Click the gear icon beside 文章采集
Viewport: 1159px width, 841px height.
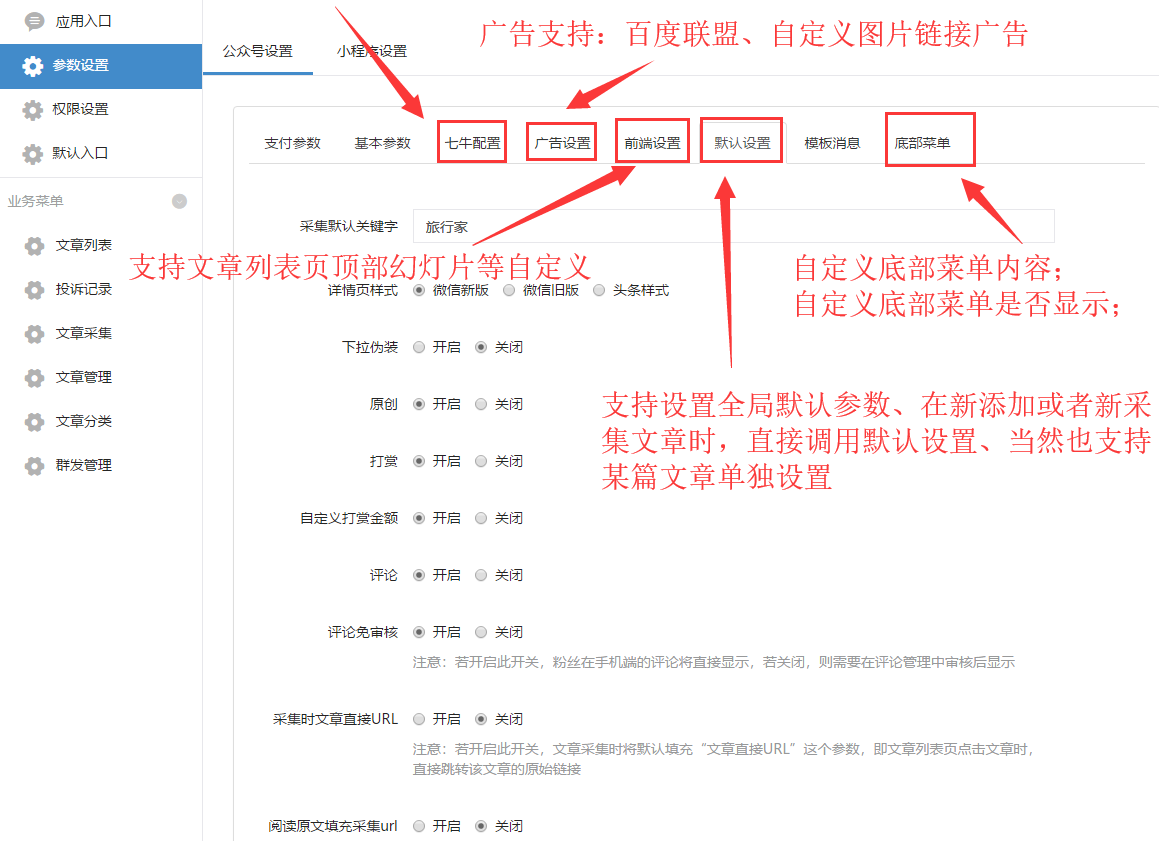tap(35, 334)
